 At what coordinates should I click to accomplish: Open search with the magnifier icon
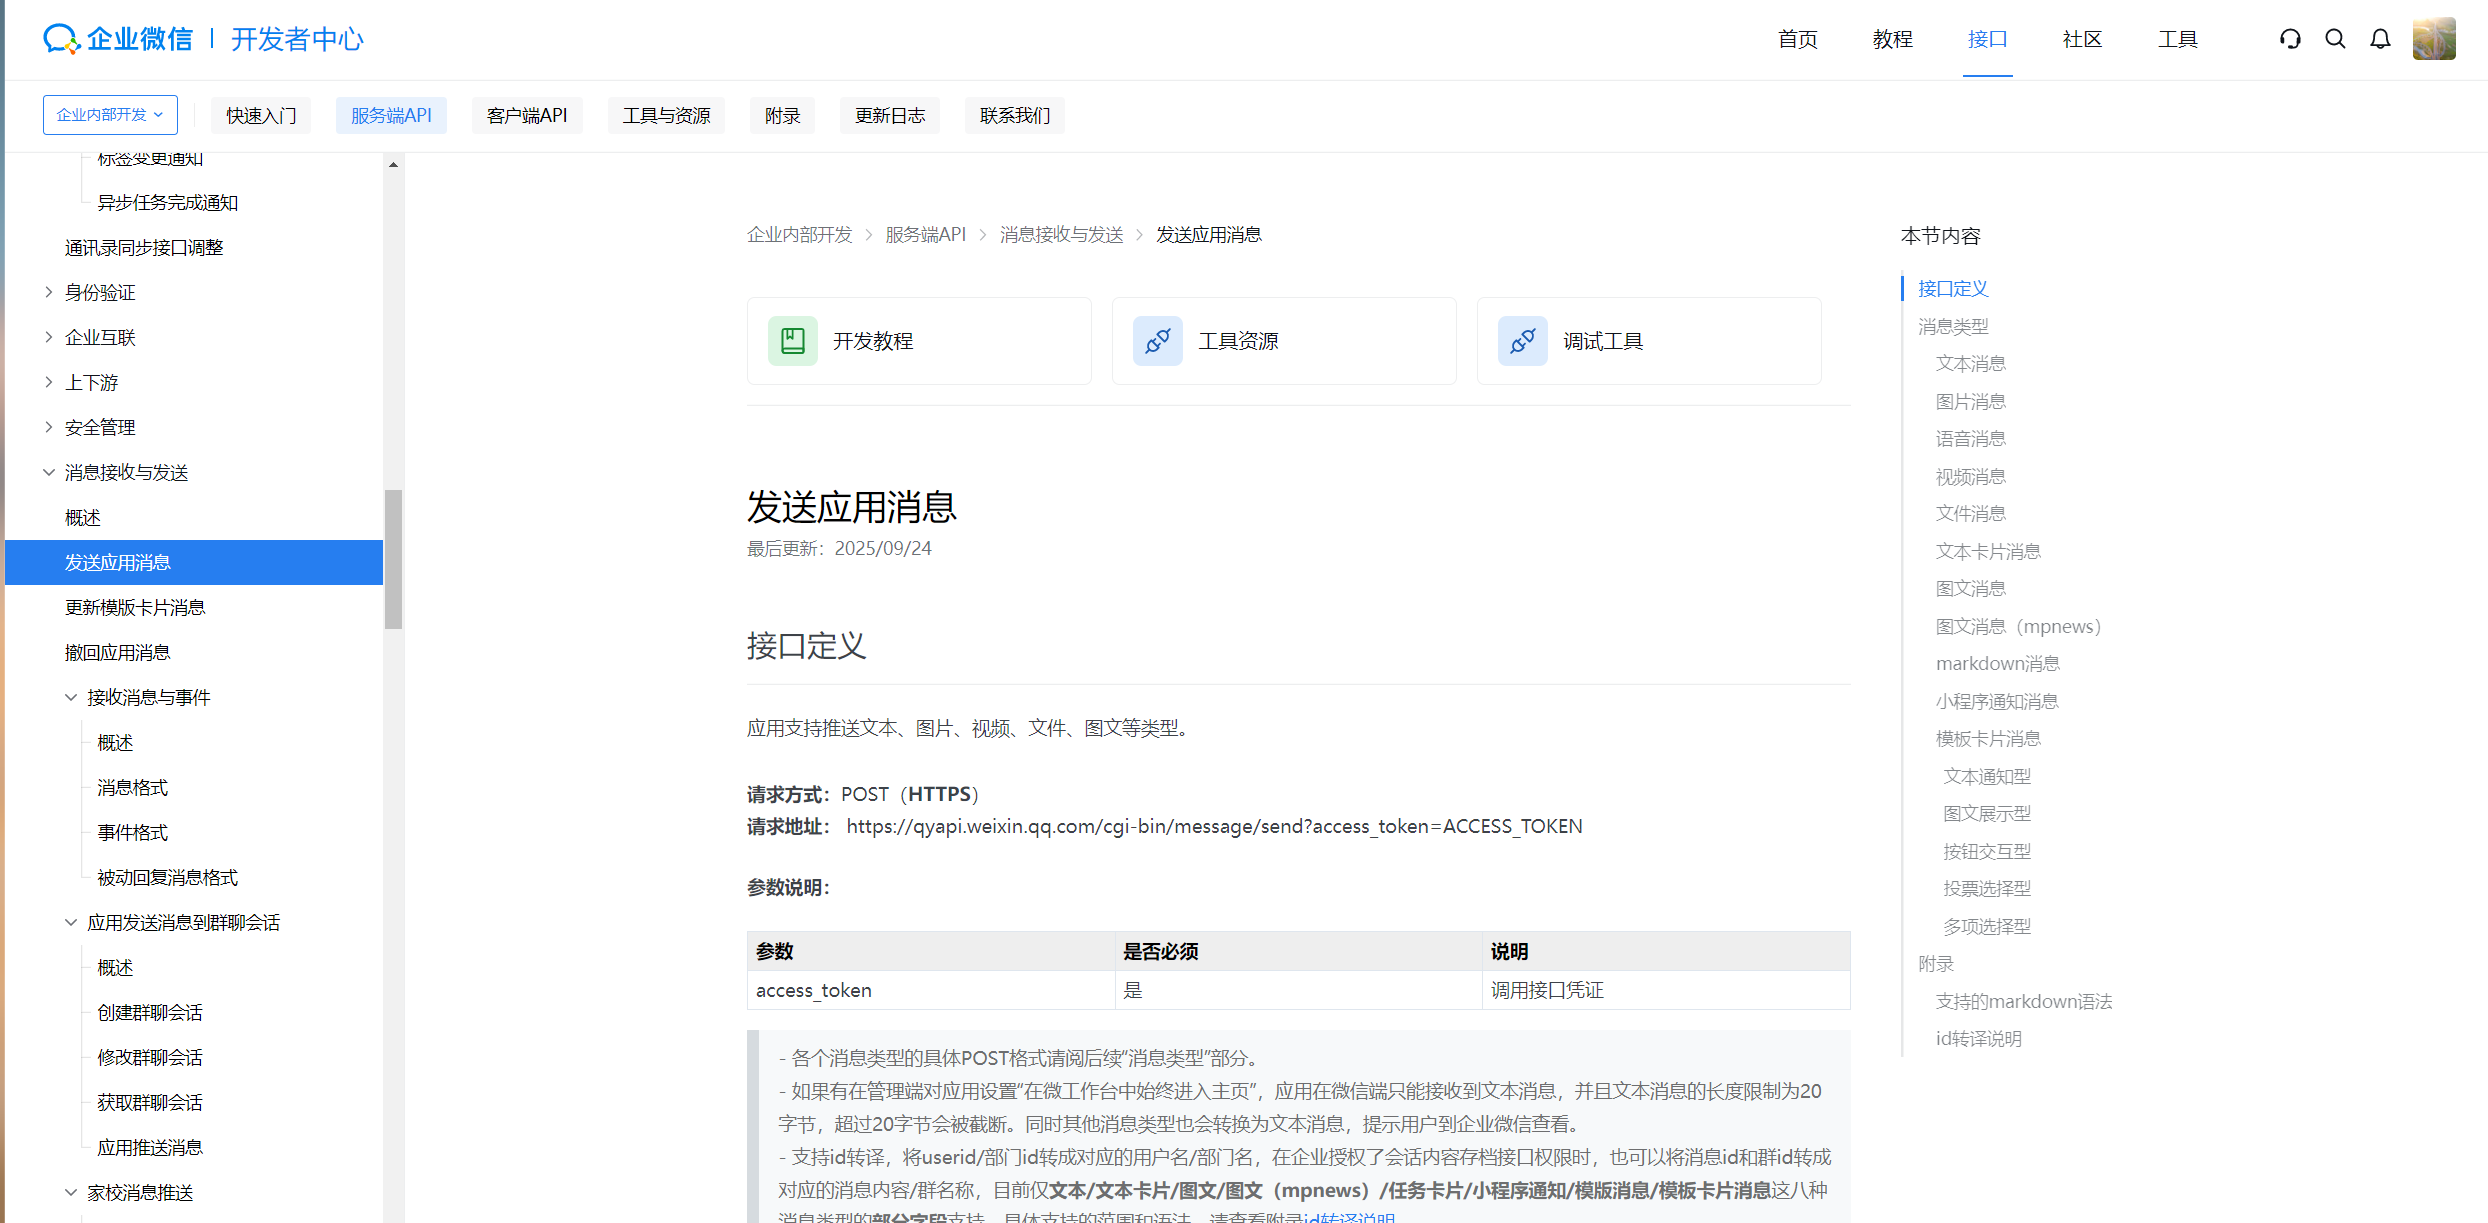pyautogui.click(x=2335, y=39)
